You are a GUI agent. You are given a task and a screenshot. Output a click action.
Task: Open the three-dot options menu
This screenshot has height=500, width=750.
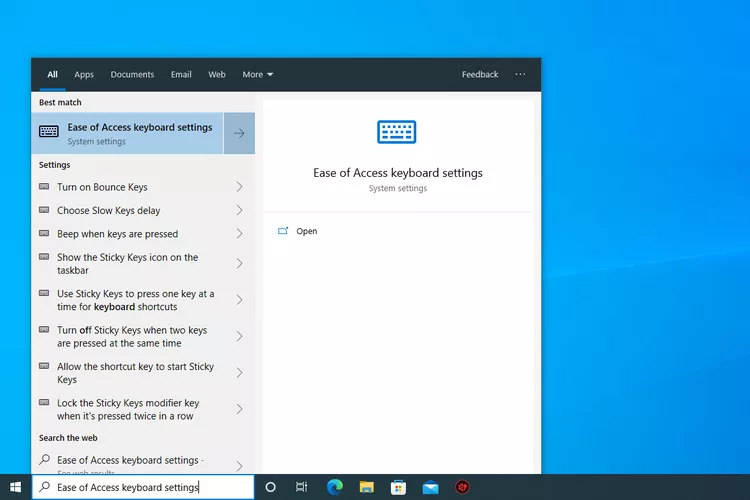pos(520,74)
